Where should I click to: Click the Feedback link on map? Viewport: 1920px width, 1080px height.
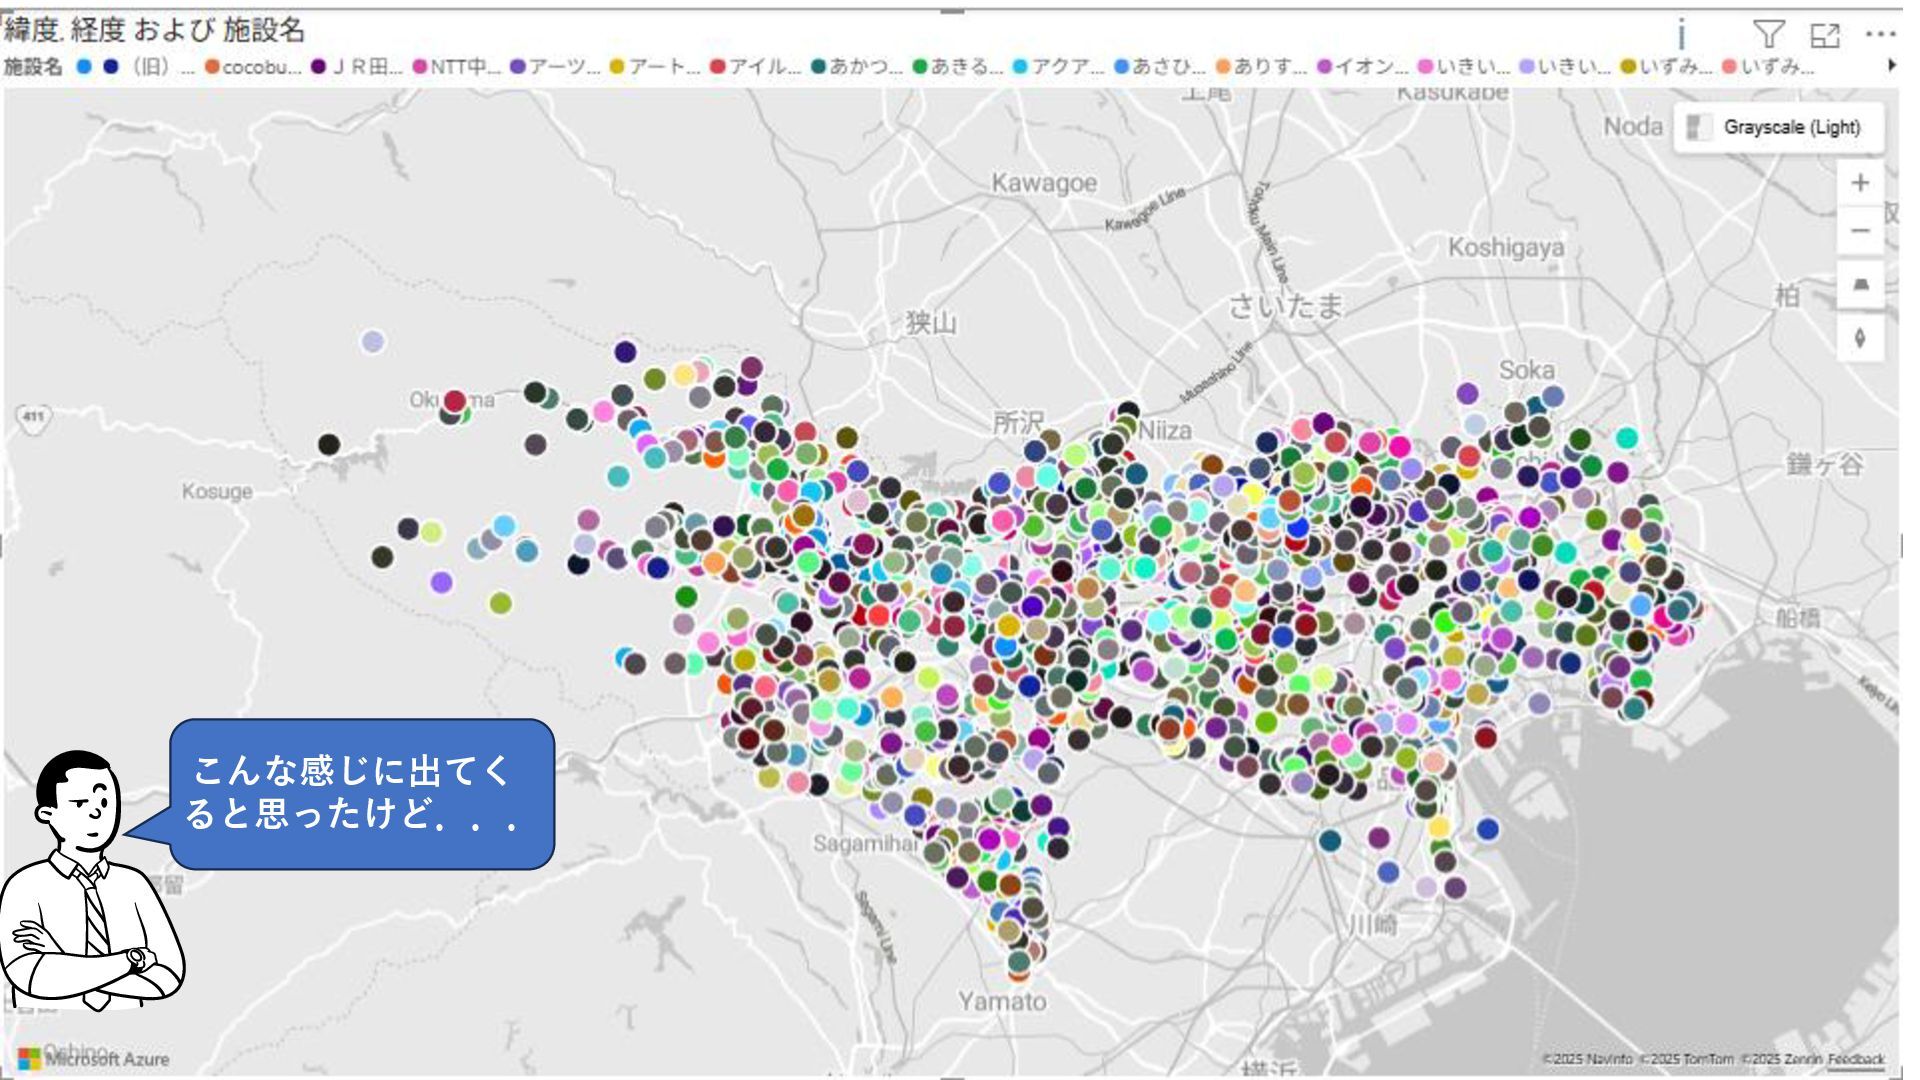tap(1855, 1059)
